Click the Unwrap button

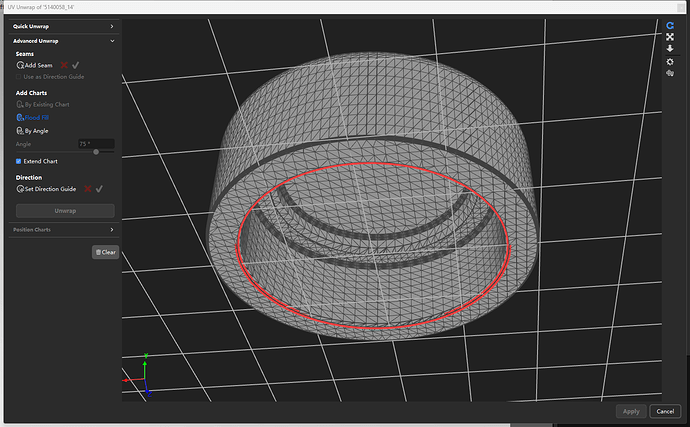[65, 211]
